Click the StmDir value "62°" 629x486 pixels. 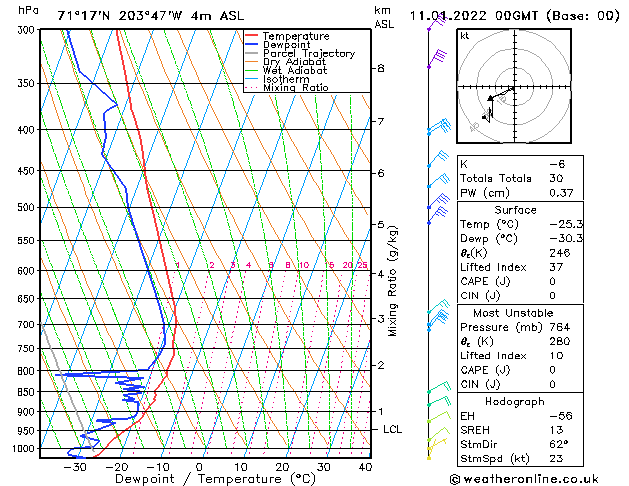pyautogui.click(x=558, y=444)
